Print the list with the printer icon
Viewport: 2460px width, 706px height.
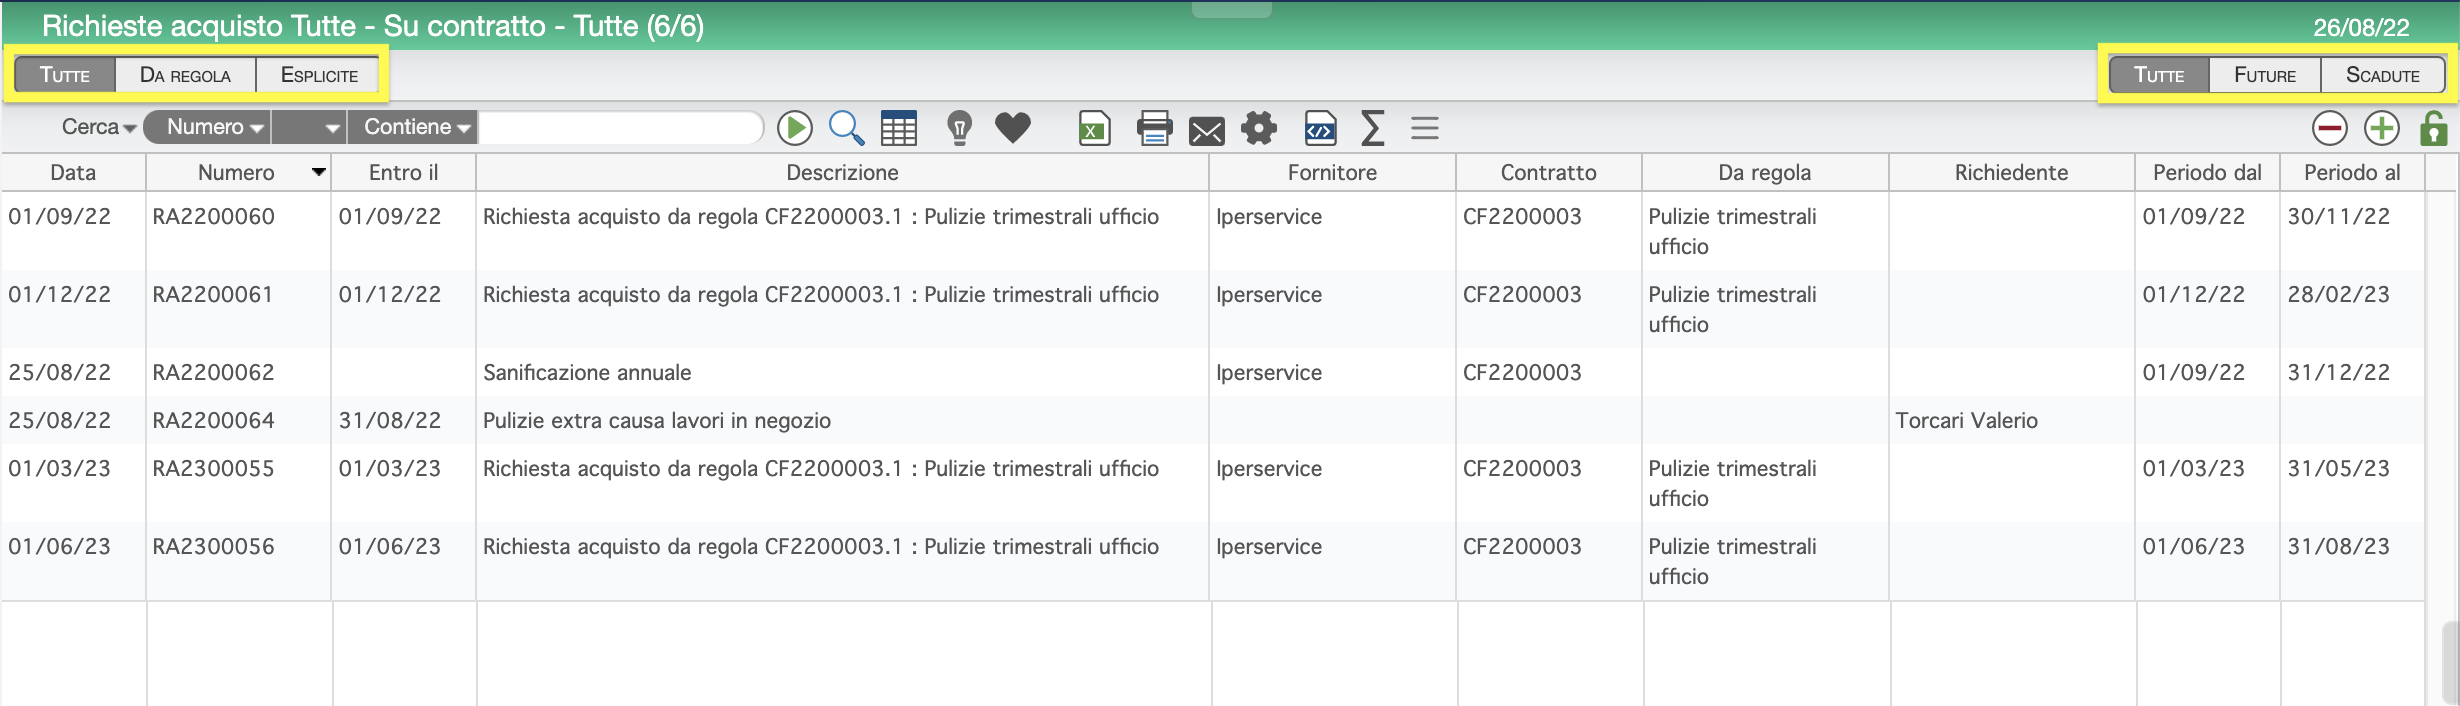1154,128
